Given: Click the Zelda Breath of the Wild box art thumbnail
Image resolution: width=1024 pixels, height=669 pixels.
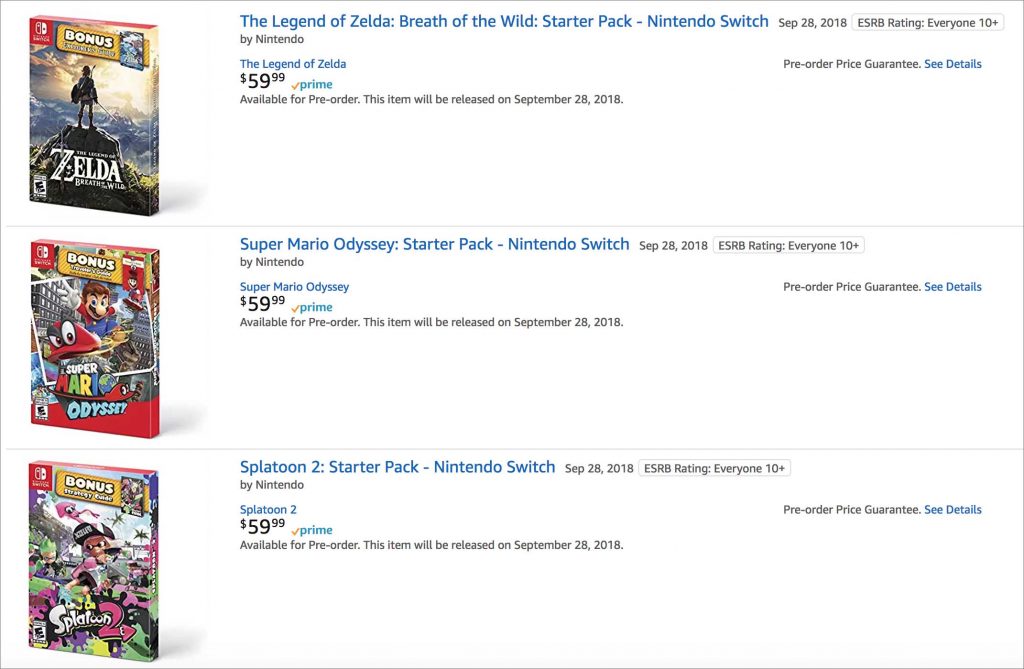Looking at the screenshot, I should pos(94,116).
